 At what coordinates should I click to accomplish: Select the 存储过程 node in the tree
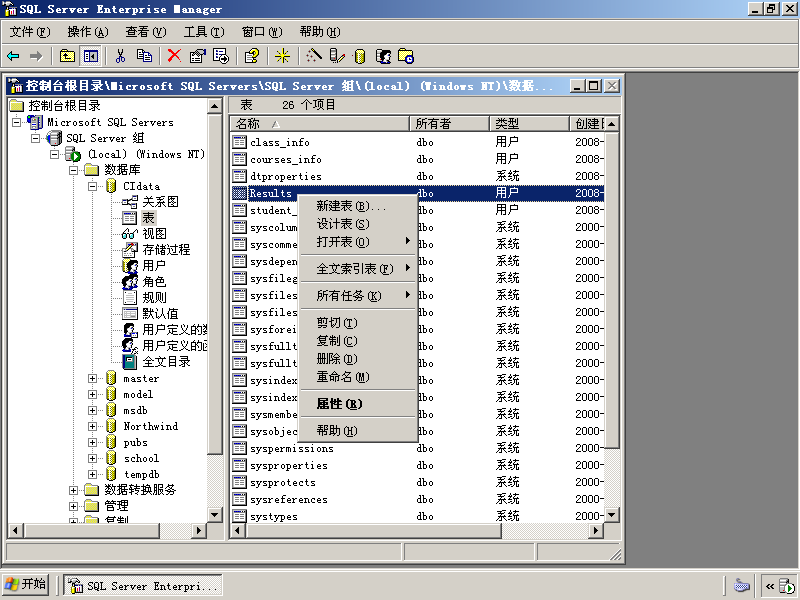[x=166, y=249]
